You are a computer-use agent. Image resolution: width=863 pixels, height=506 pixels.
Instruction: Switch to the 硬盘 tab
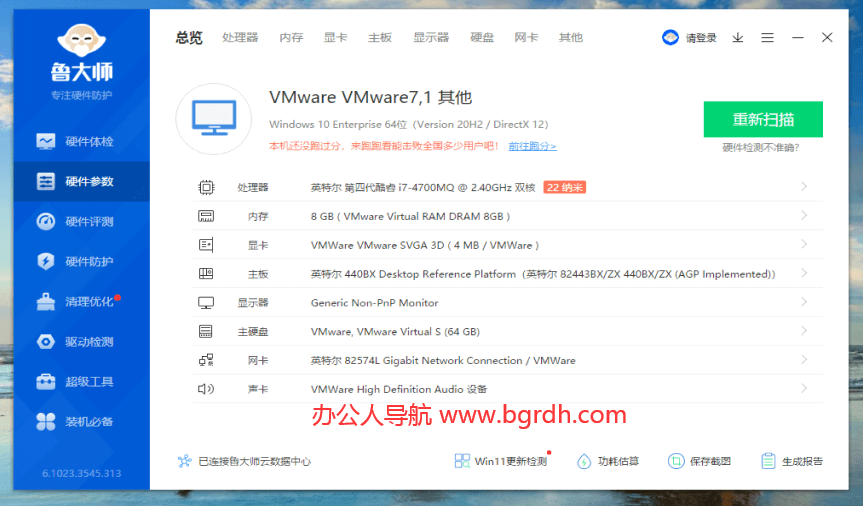pos(482,38)
